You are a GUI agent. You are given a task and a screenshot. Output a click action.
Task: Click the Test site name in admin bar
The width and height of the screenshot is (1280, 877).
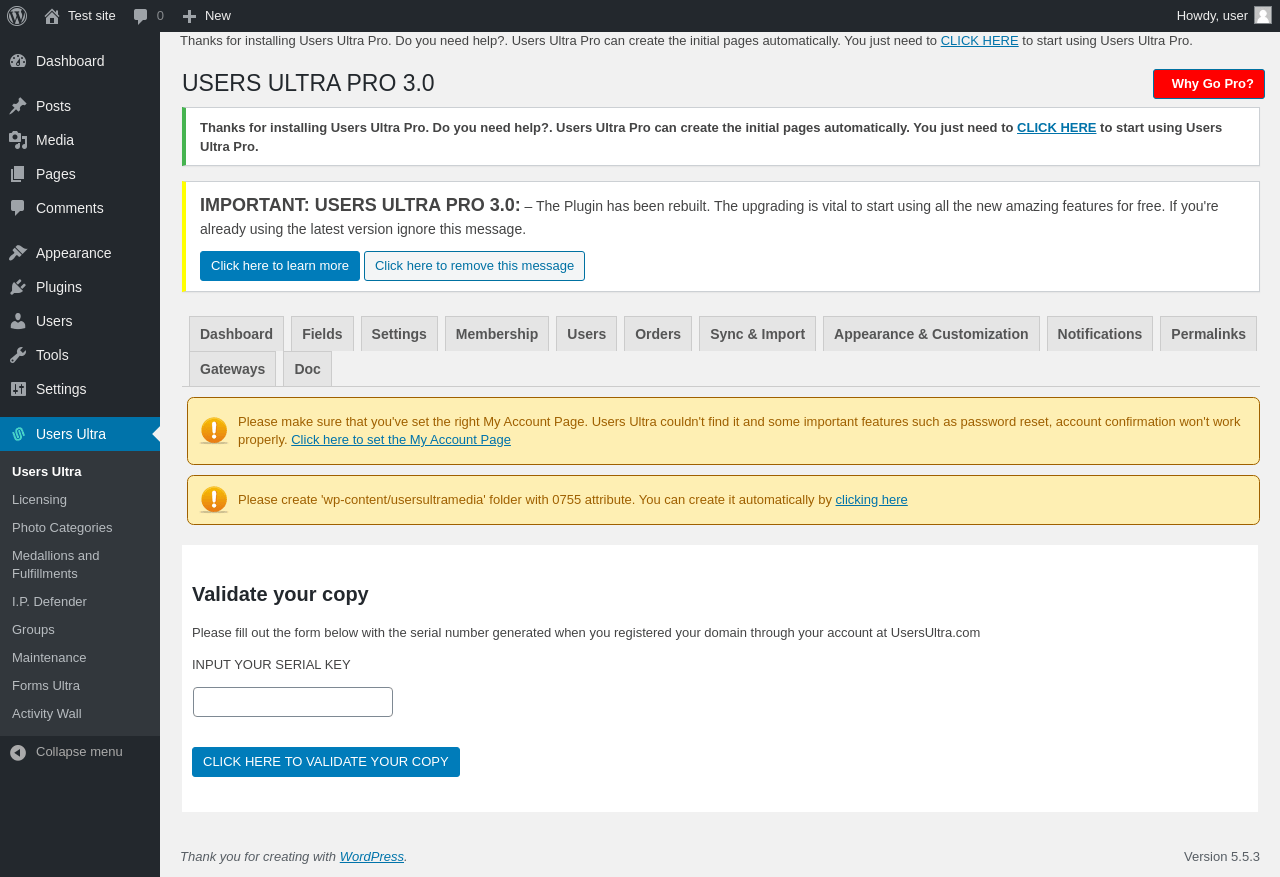(x=92, y=16)
